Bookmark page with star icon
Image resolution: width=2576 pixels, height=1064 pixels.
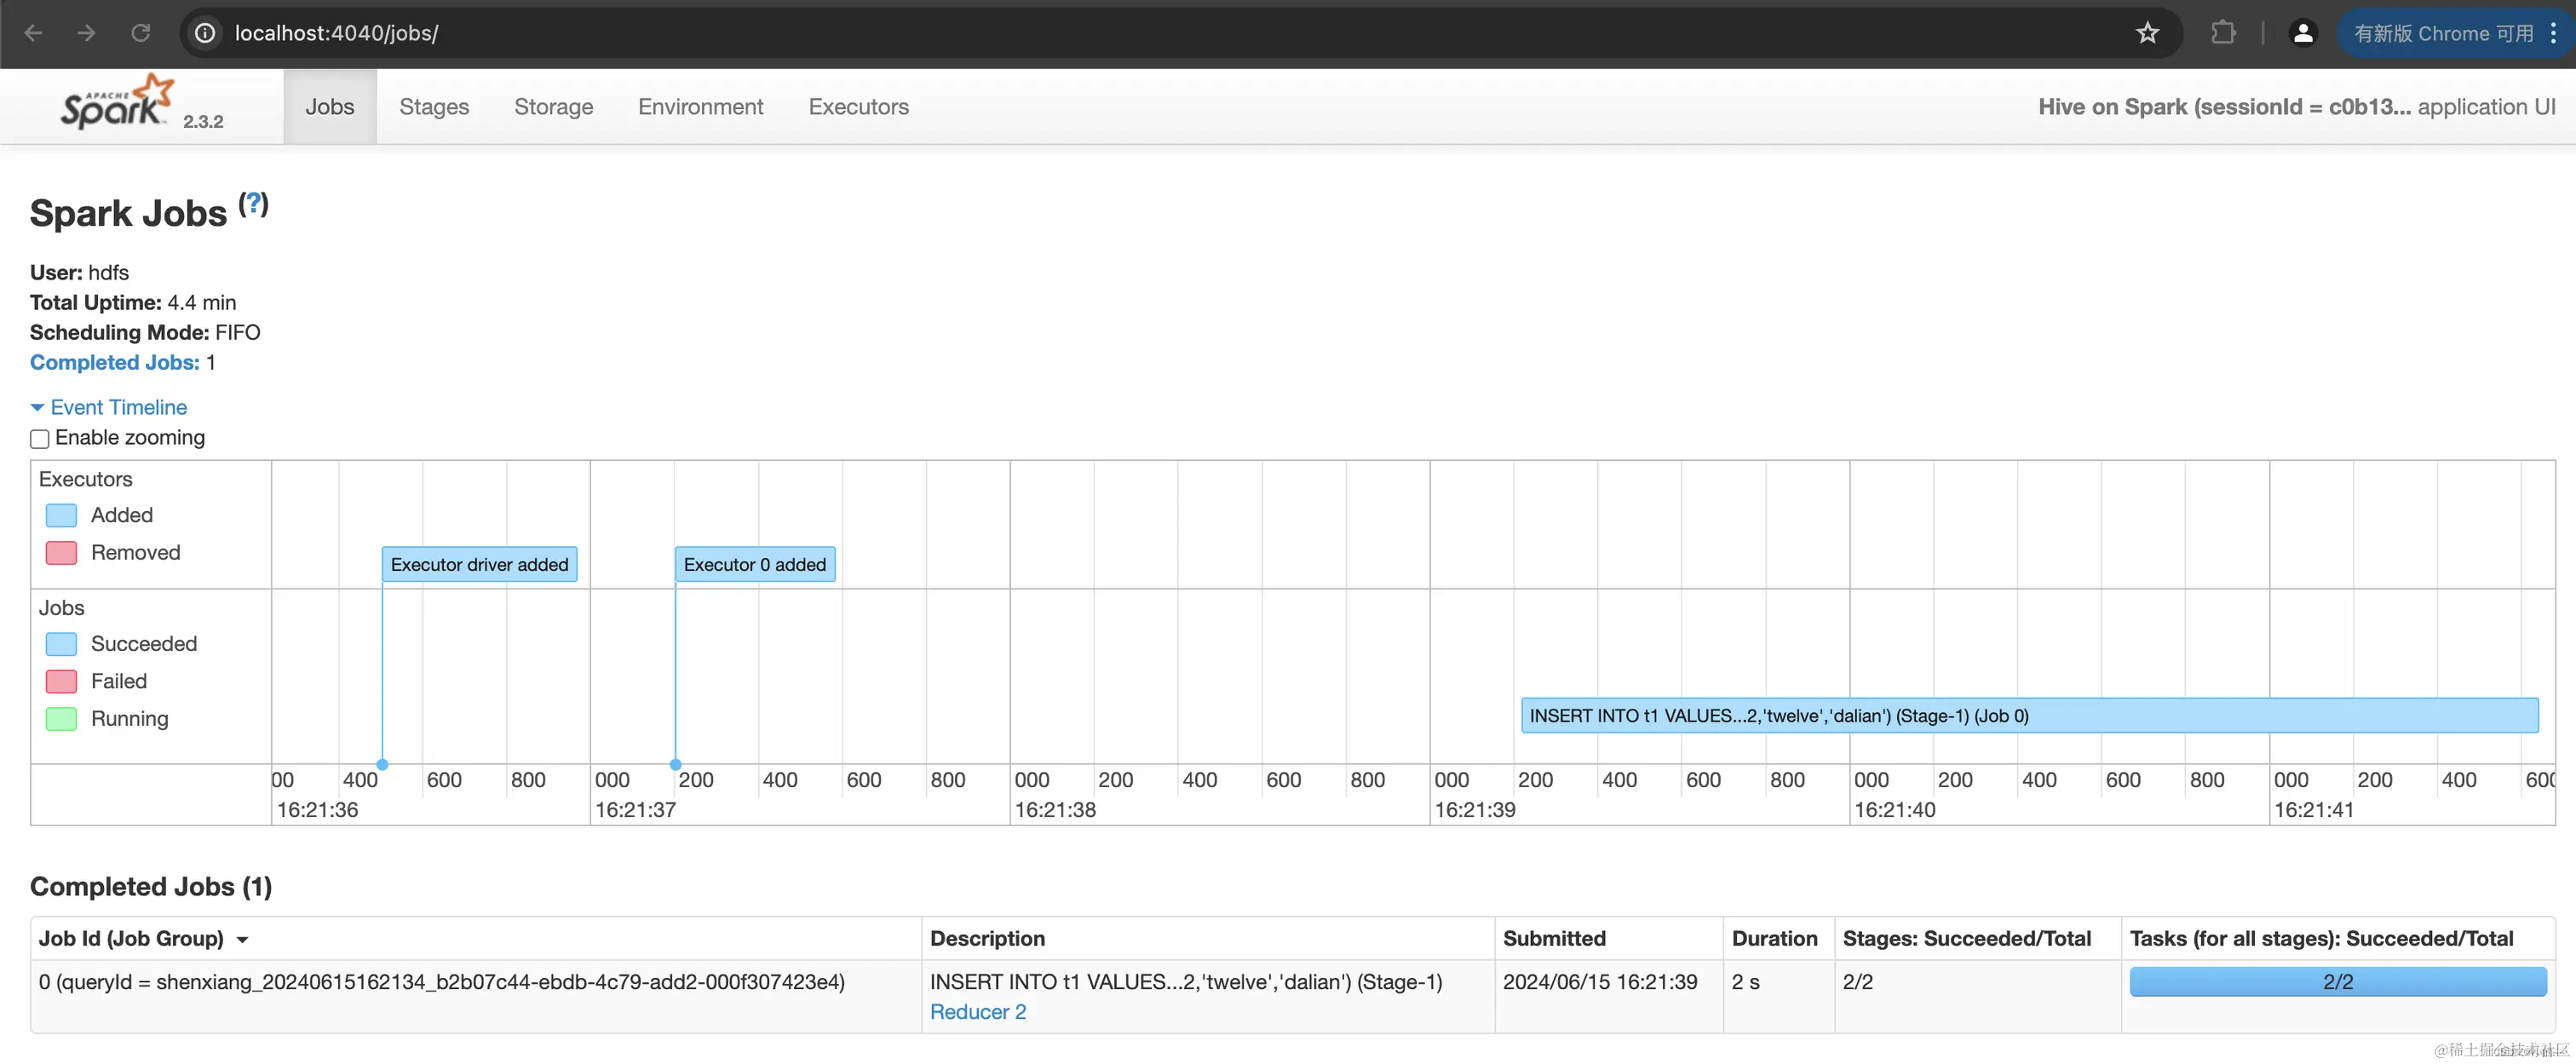2147,33
